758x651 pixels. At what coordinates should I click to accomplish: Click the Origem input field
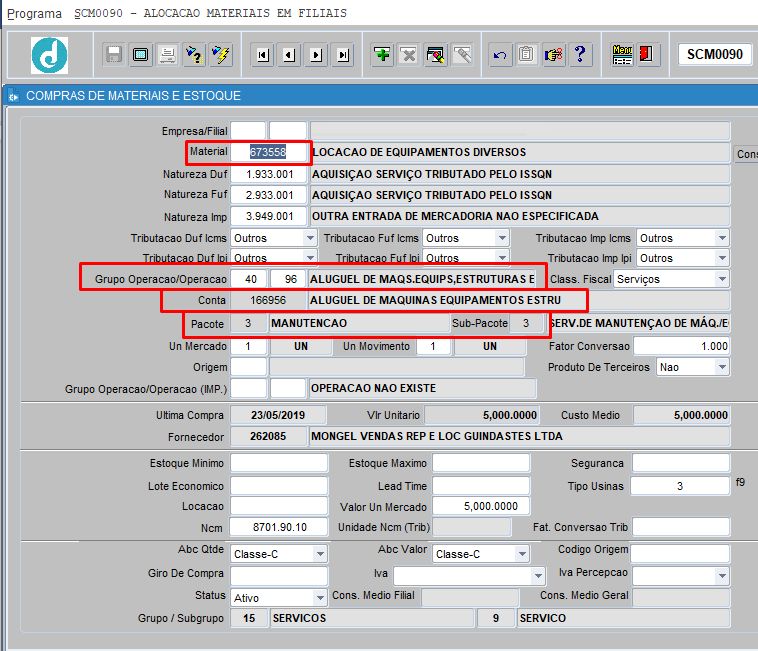click(x=249, y=367)
